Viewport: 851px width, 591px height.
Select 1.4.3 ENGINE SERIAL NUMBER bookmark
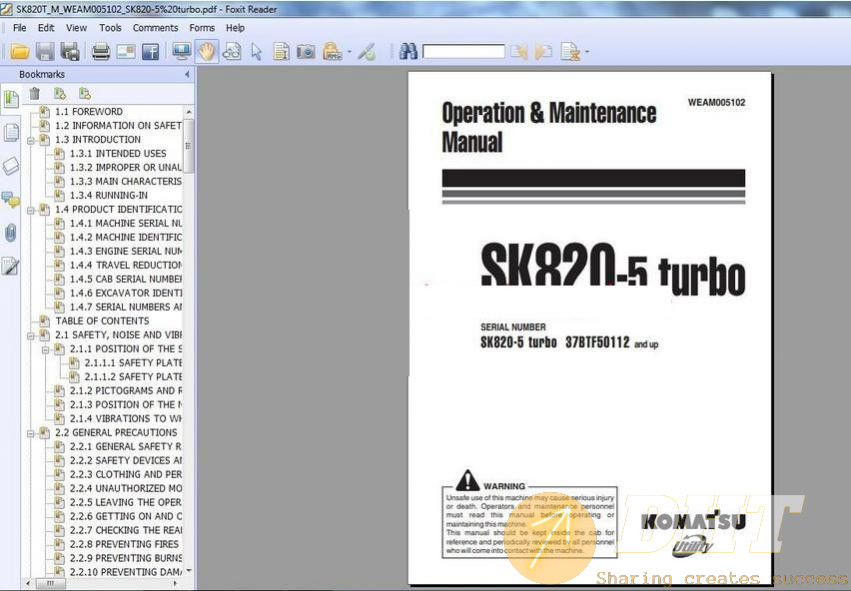[126, 251]
